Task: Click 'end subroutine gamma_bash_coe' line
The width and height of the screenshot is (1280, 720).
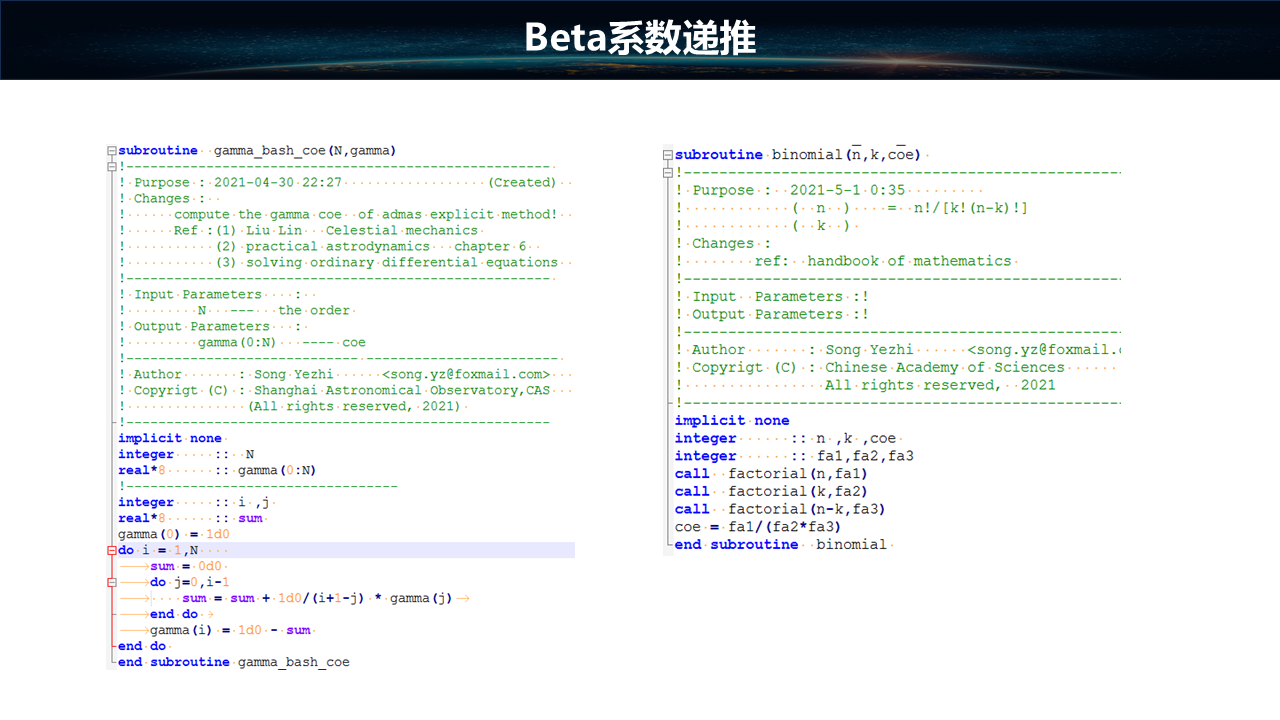Action: click(x=234, y=662)
